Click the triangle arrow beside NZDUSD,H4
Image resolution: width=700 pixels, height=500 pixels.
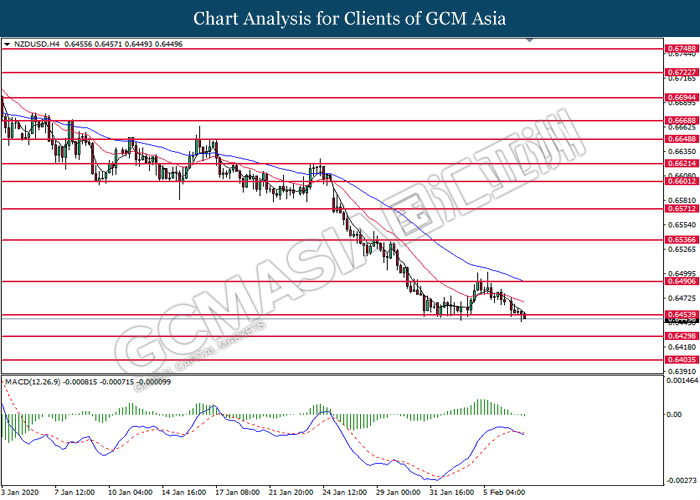point(8,45)
